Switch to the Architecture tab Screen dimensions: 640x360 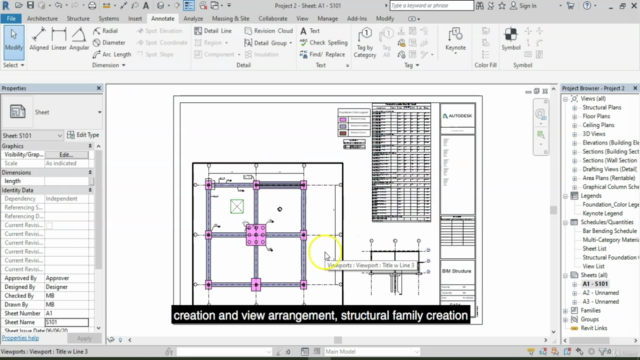click(x=42, y=18)
